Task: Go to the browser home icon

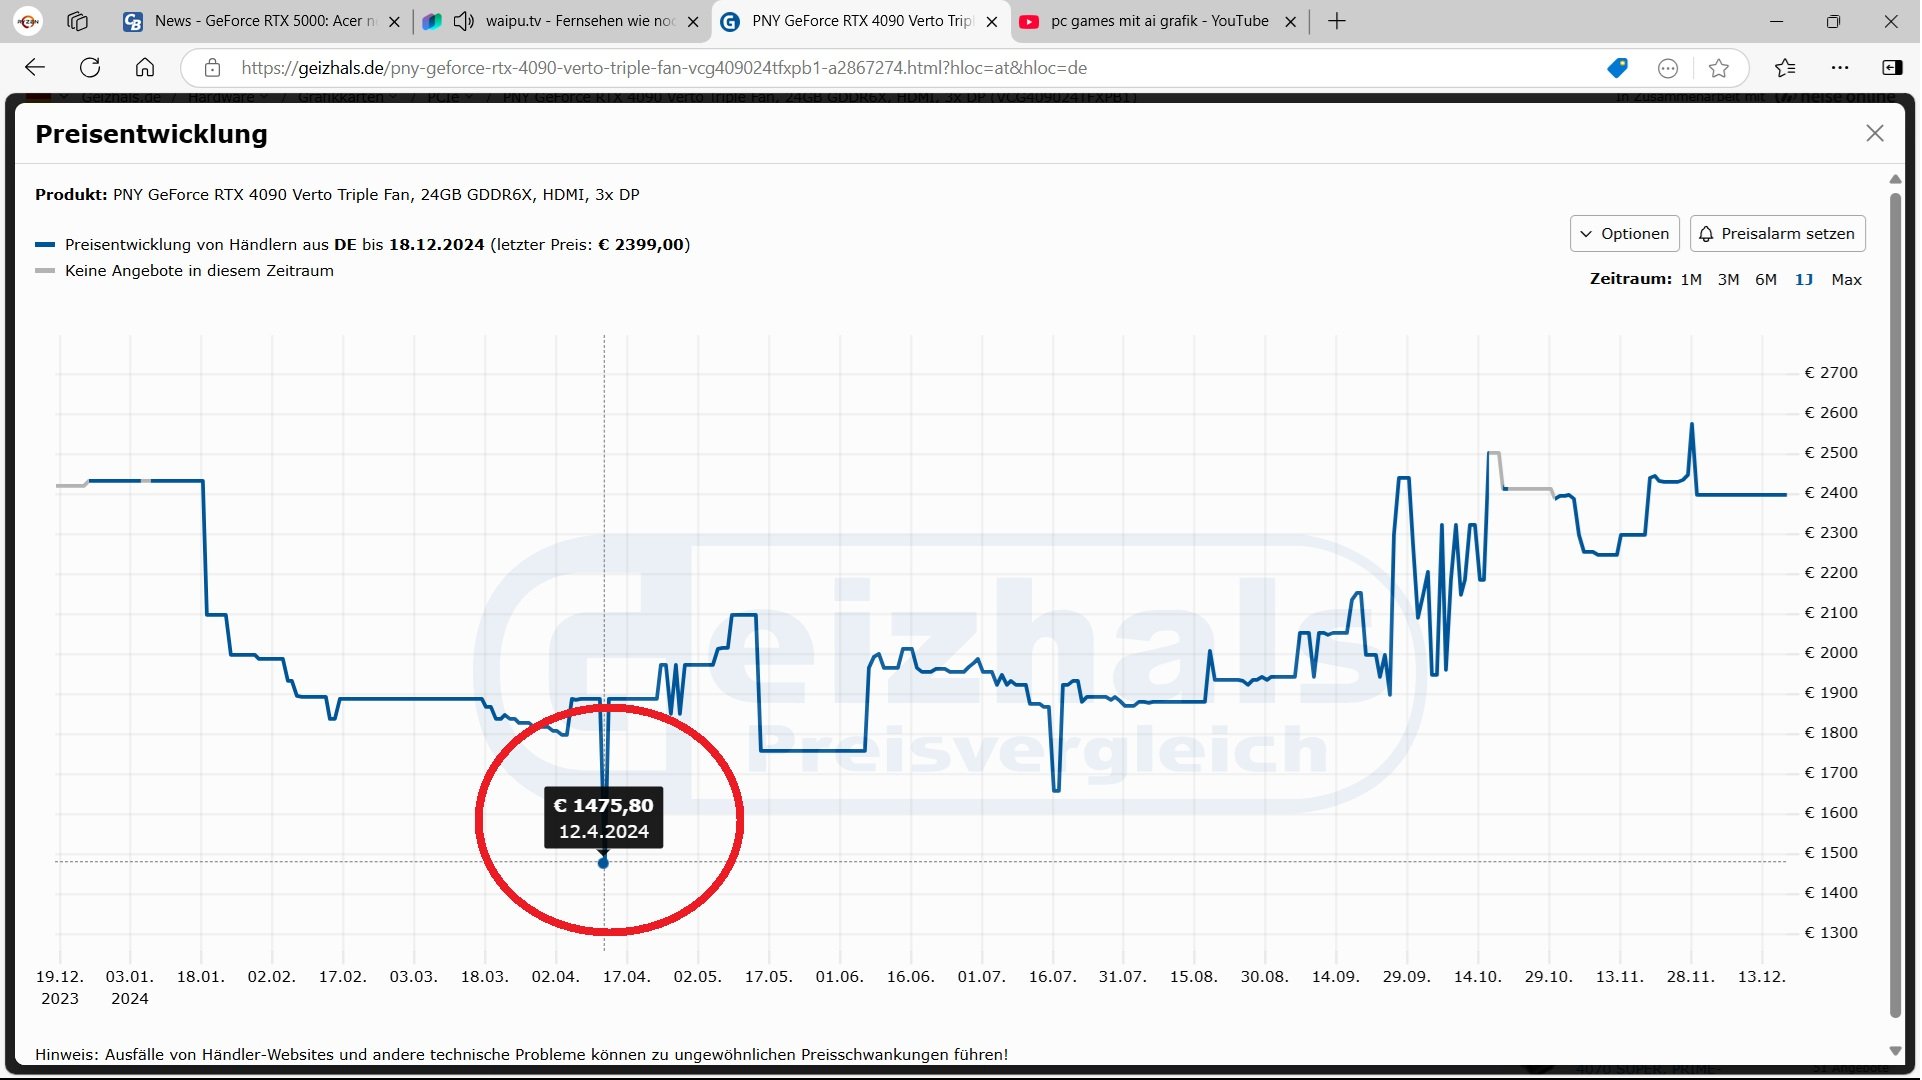Action: [x=145, y=68]
